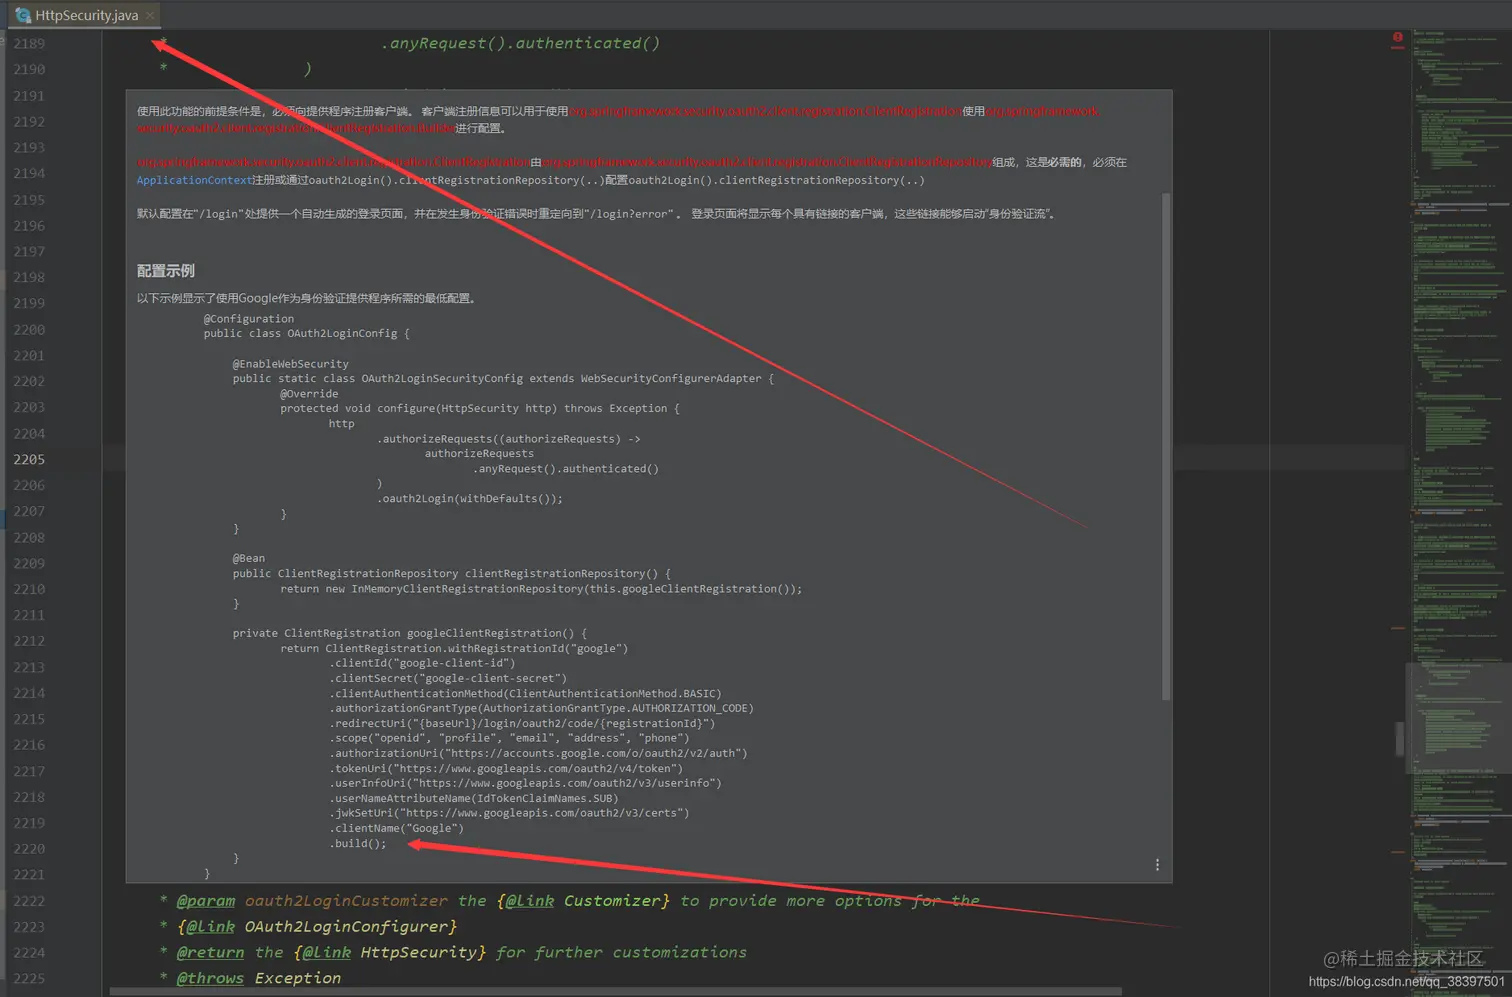Click the documentation popup vertical scrollbar

point(1166,445)
